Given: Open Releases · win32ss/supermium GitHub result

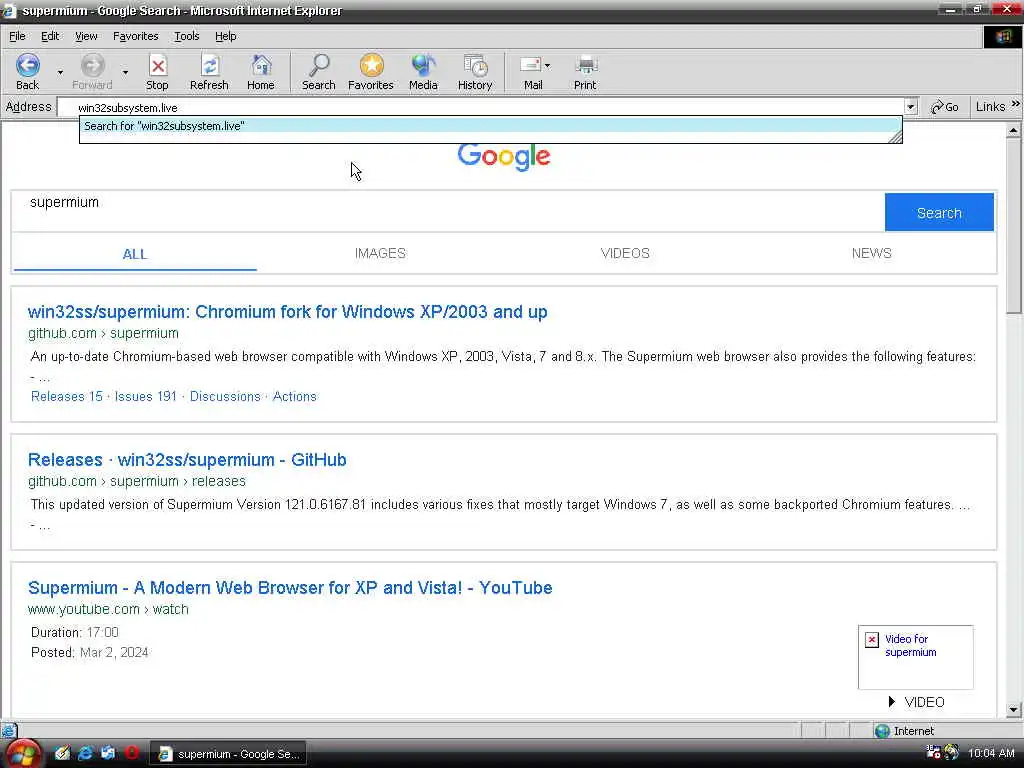Looking at the screenshot, I should point(187,460).
